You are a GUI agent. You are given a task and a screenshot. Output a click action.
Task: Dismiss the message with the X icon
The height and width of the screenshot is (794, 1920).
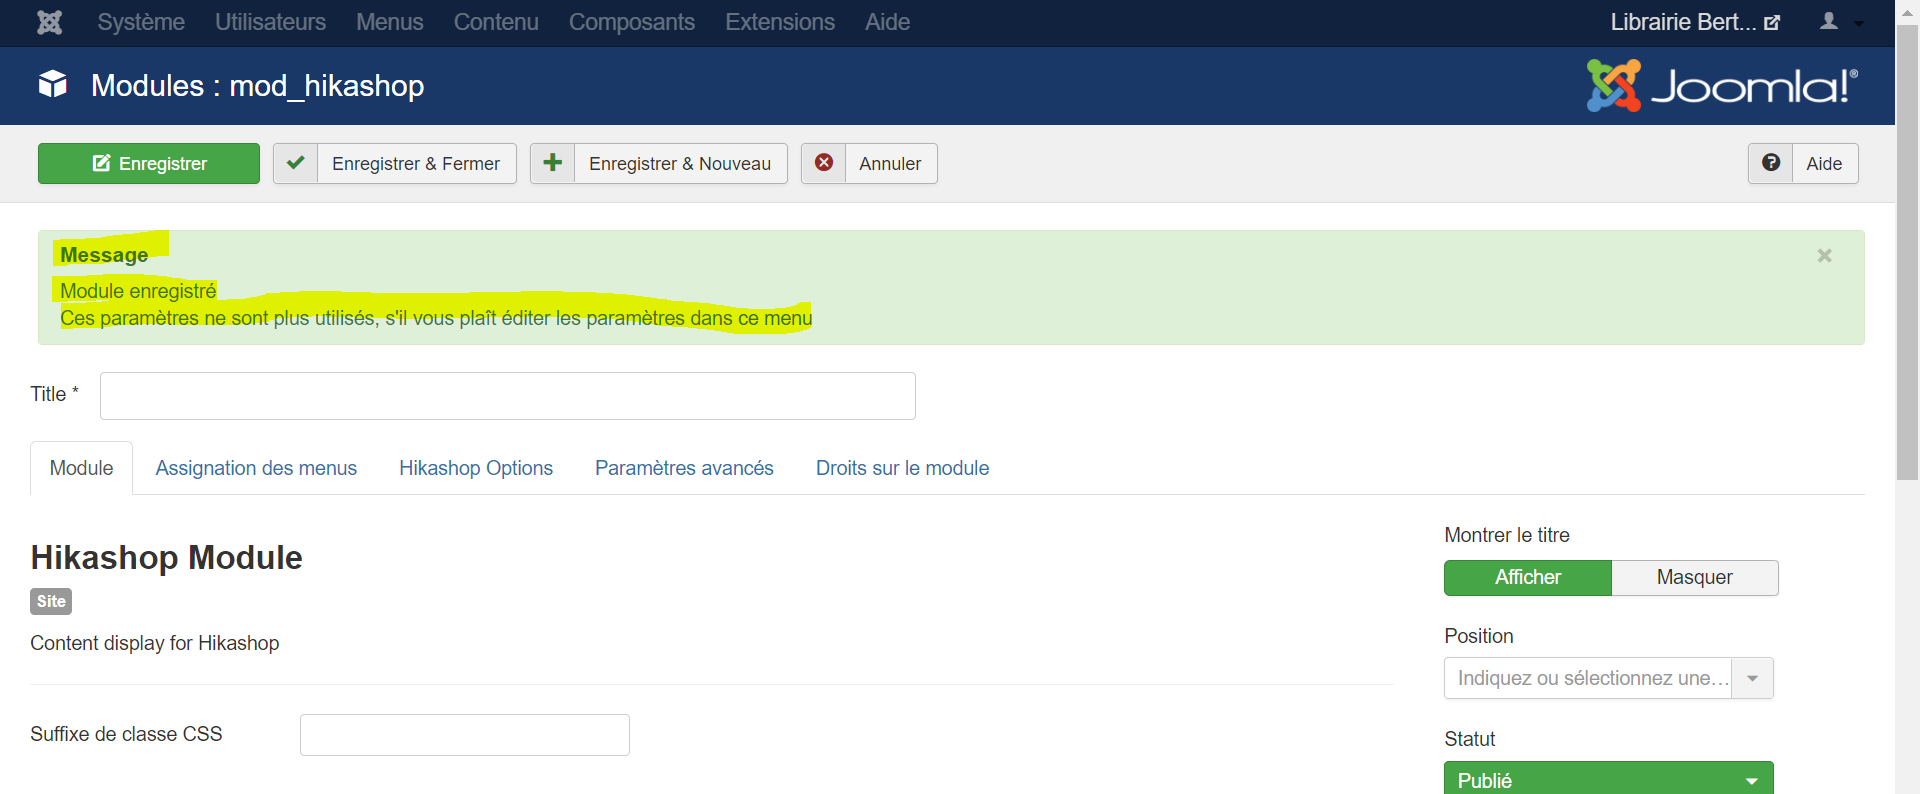pyautogui.click(x=1824, y=256)
